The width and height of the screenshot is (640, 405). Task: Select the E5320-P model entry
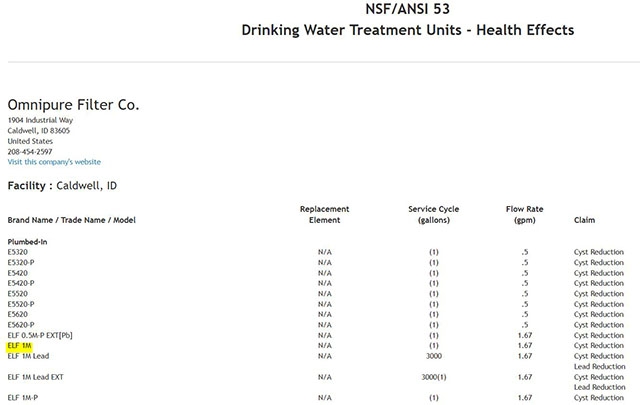click(x=21, y=262)
